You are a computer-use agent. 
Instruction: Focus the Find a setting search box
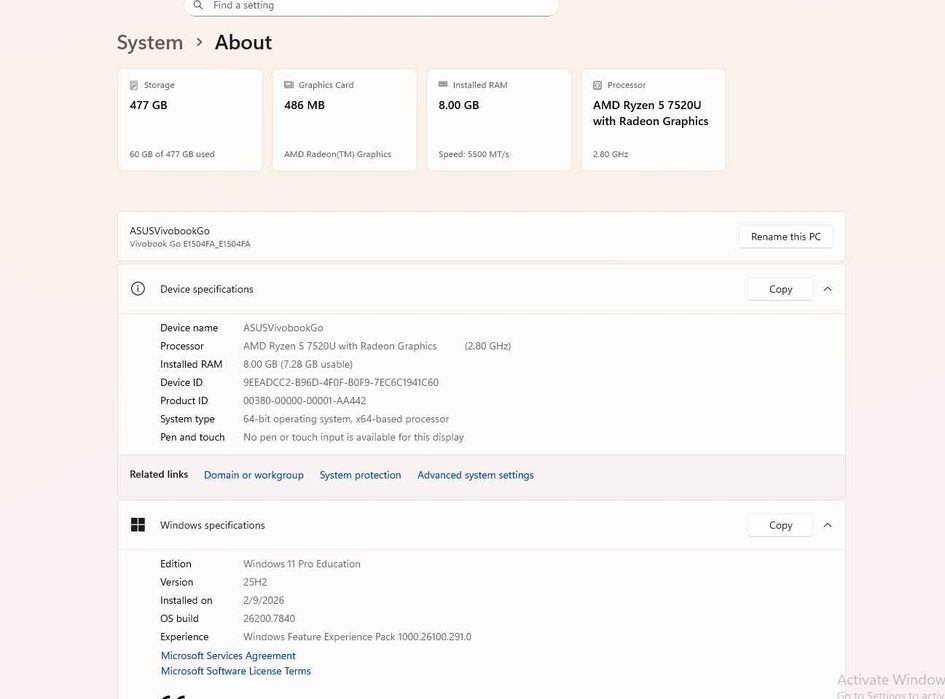(380, 6)
